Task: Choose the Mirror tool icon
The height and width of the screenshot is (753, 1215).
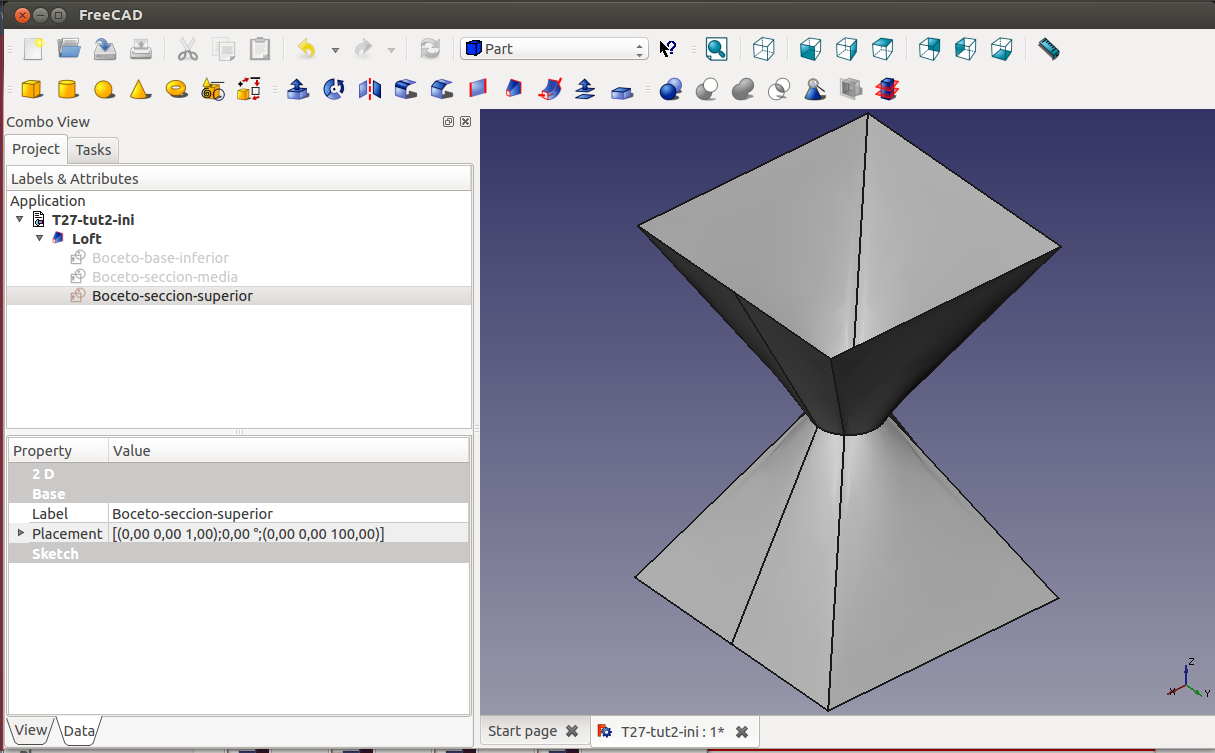Action: coord(370,90)
